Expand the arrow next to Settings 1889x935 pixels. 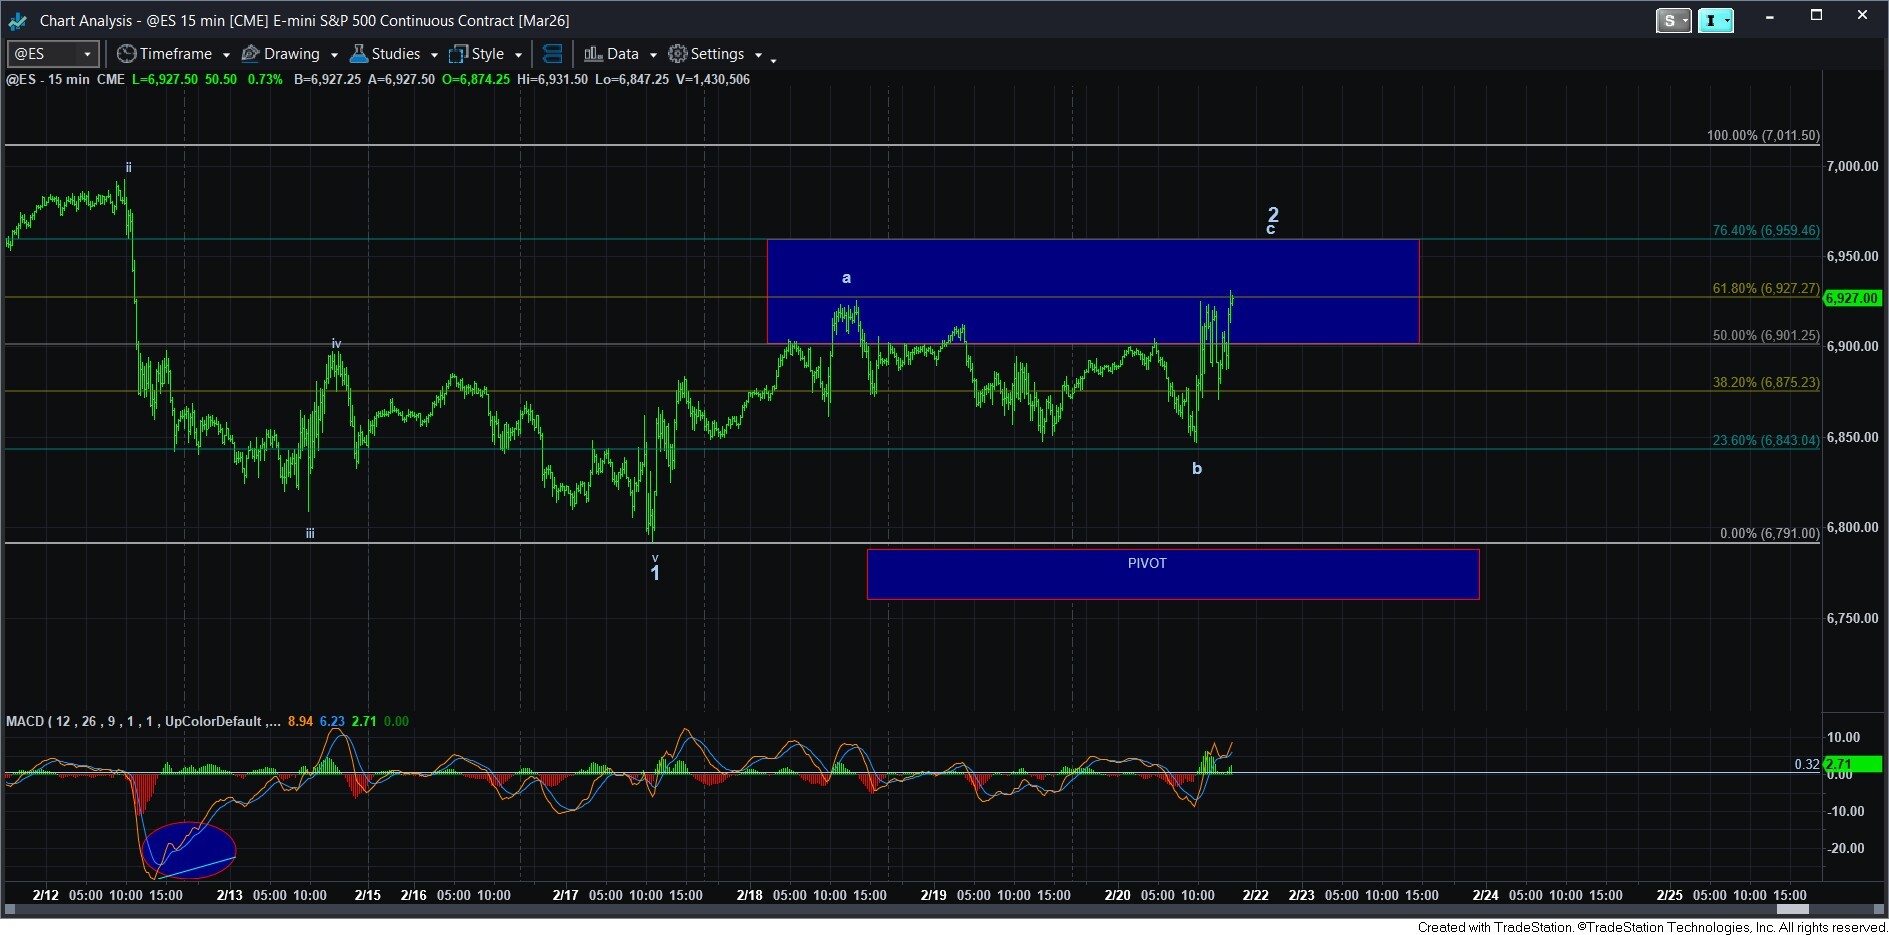tap(758, 55)
